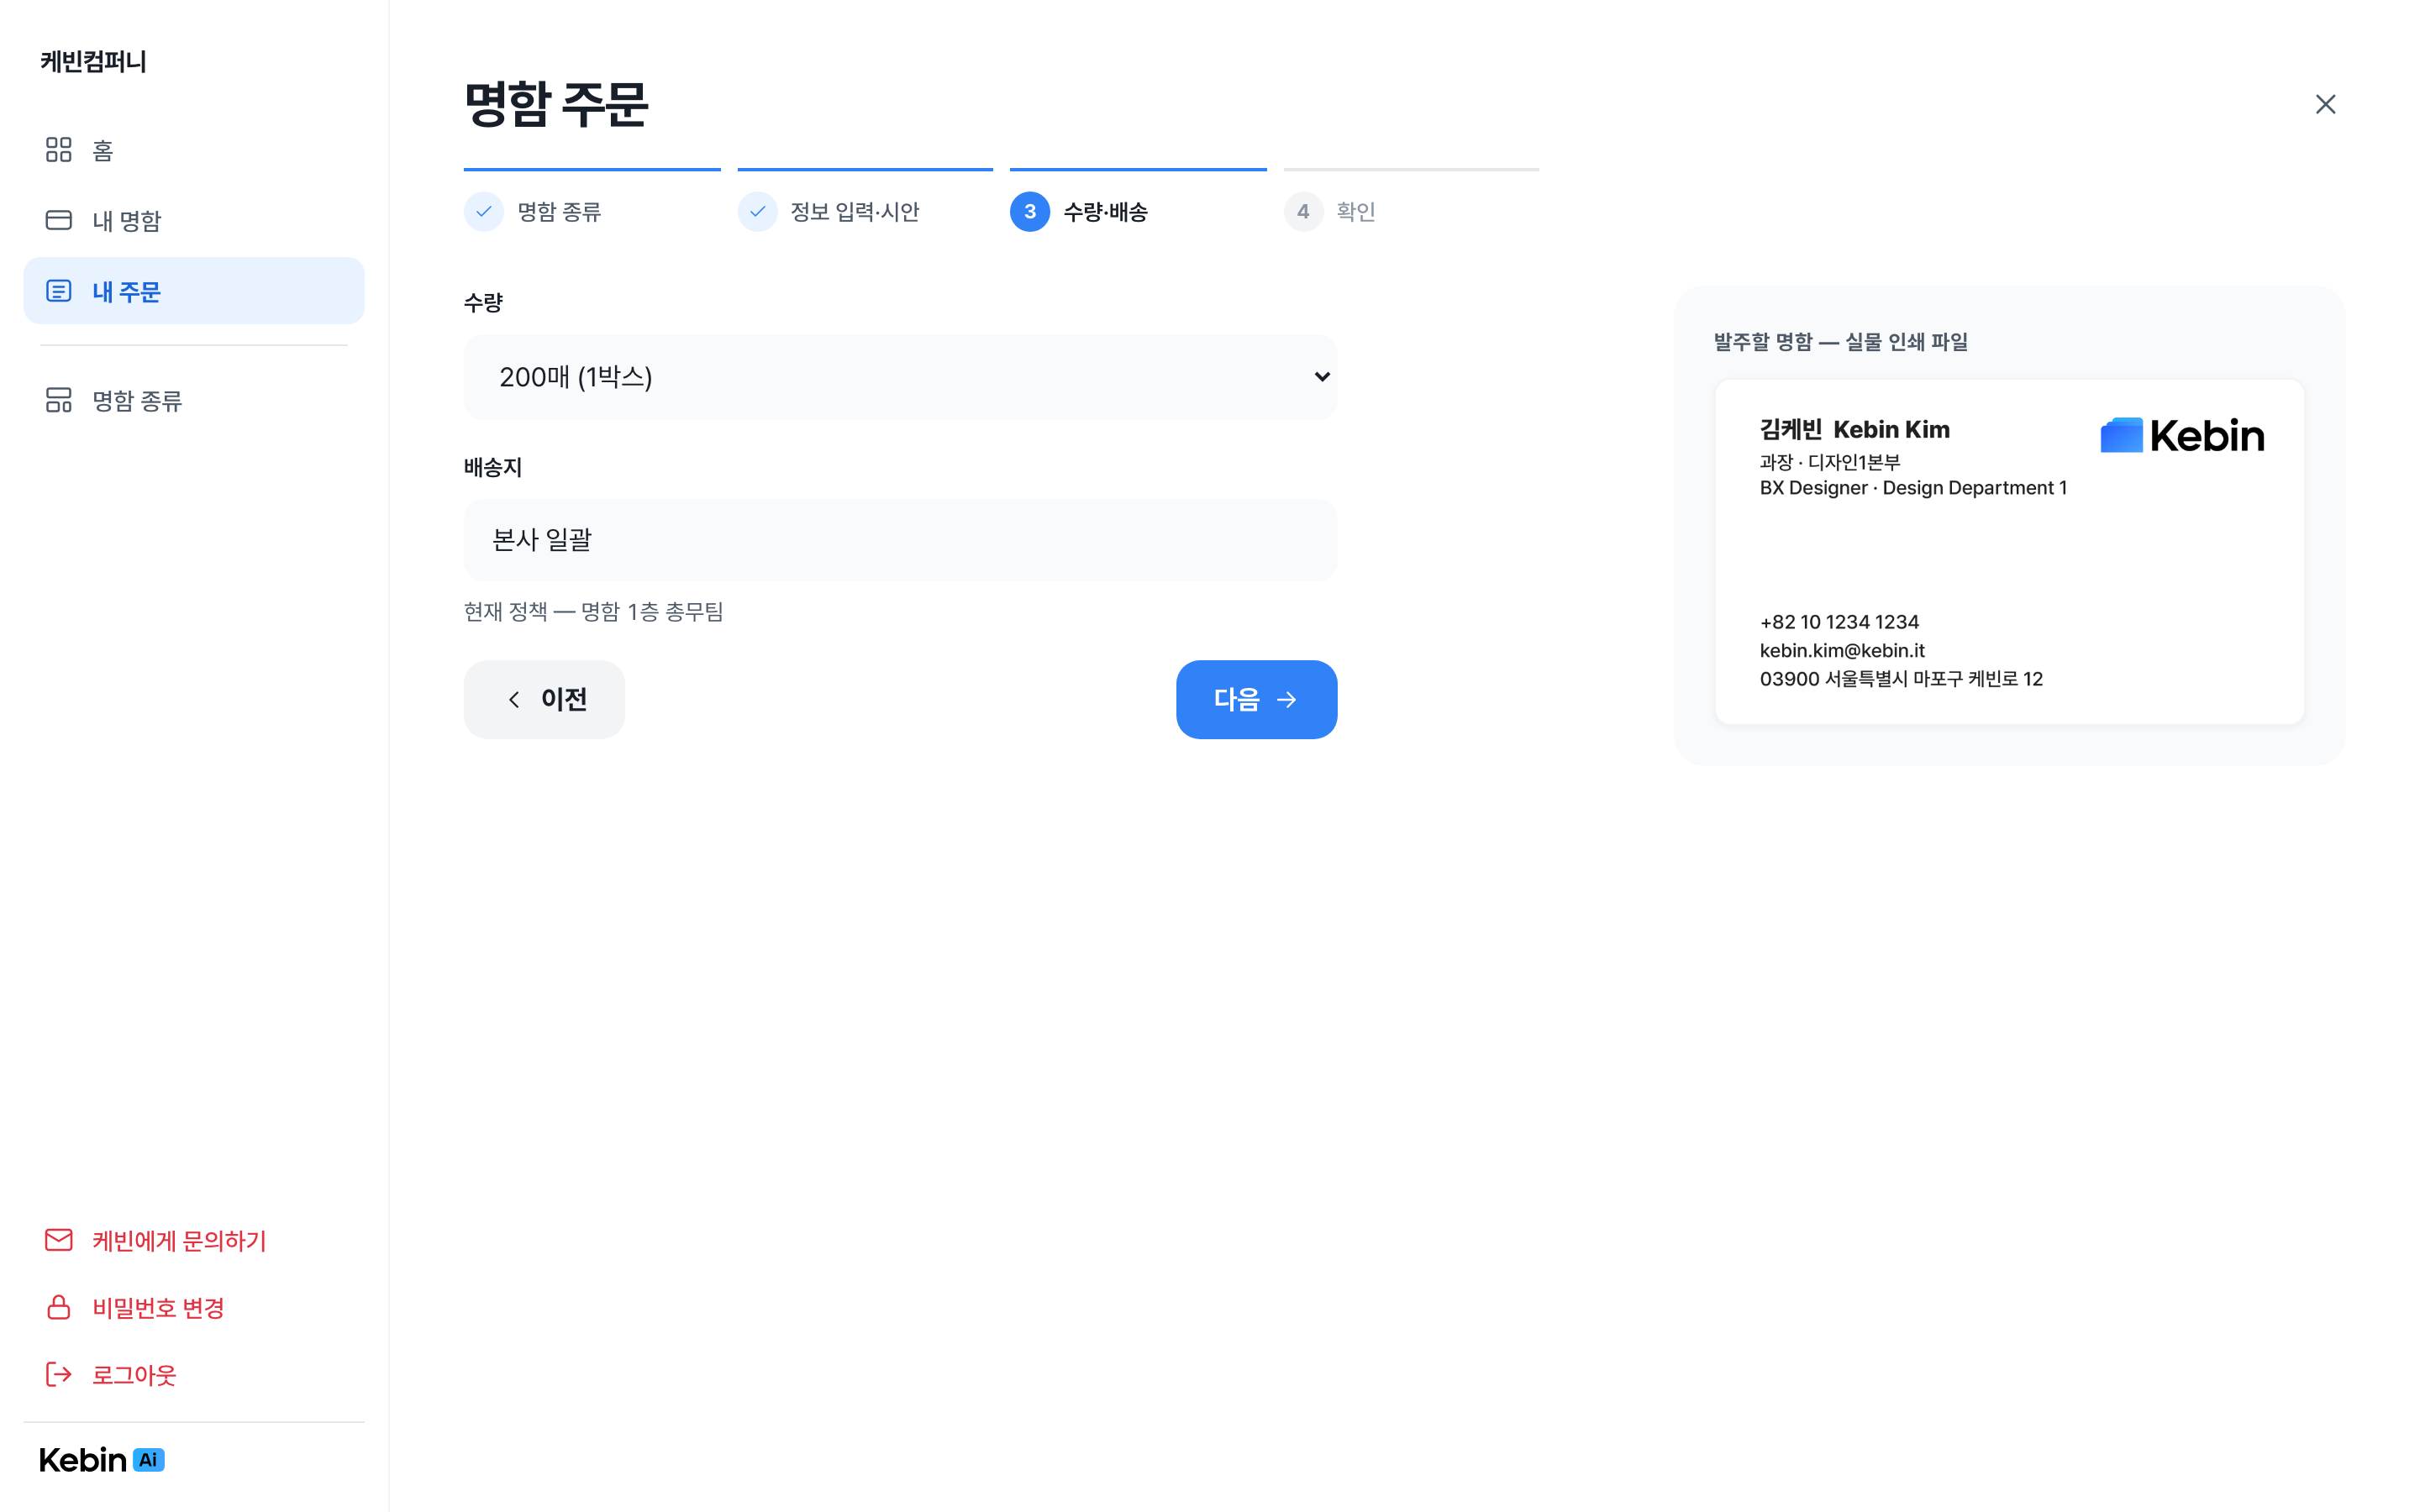Click the 과장 · 디자인1본부 line on card

[1830, 462]
